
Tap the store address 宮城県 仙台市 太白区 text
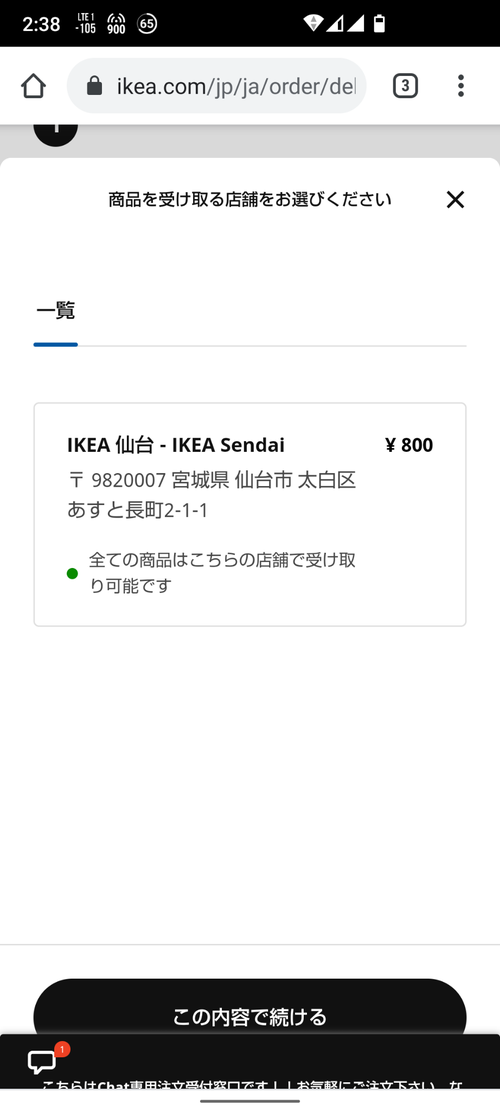pos(263,480)
